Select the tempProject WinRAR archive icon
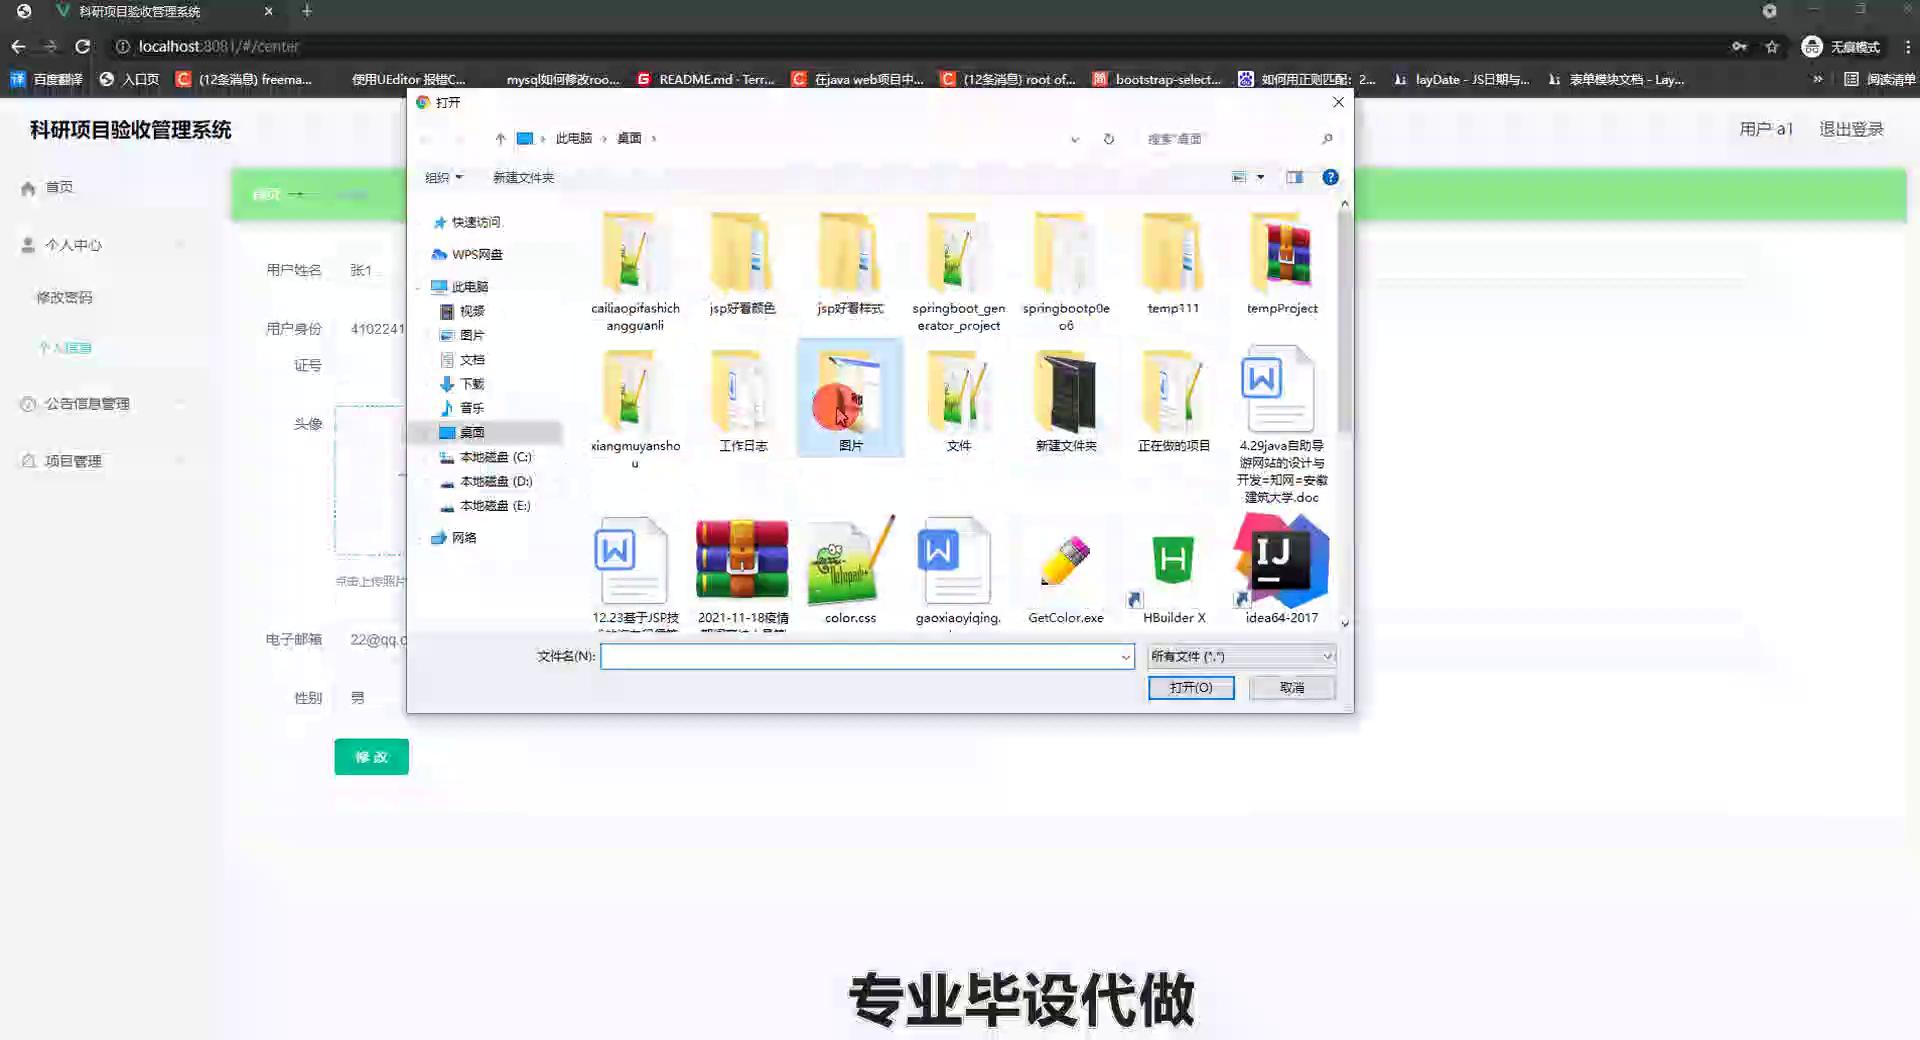 (x=1281, y=253)
